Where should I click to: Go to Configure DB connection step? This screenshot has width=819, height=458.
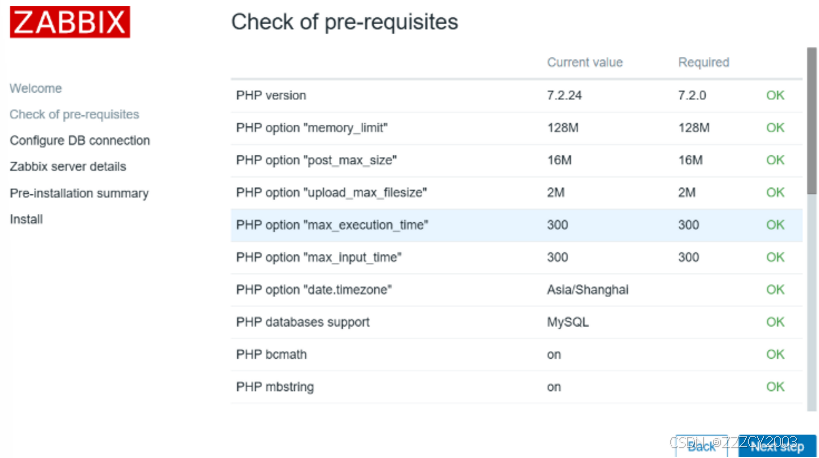[80, 141]
